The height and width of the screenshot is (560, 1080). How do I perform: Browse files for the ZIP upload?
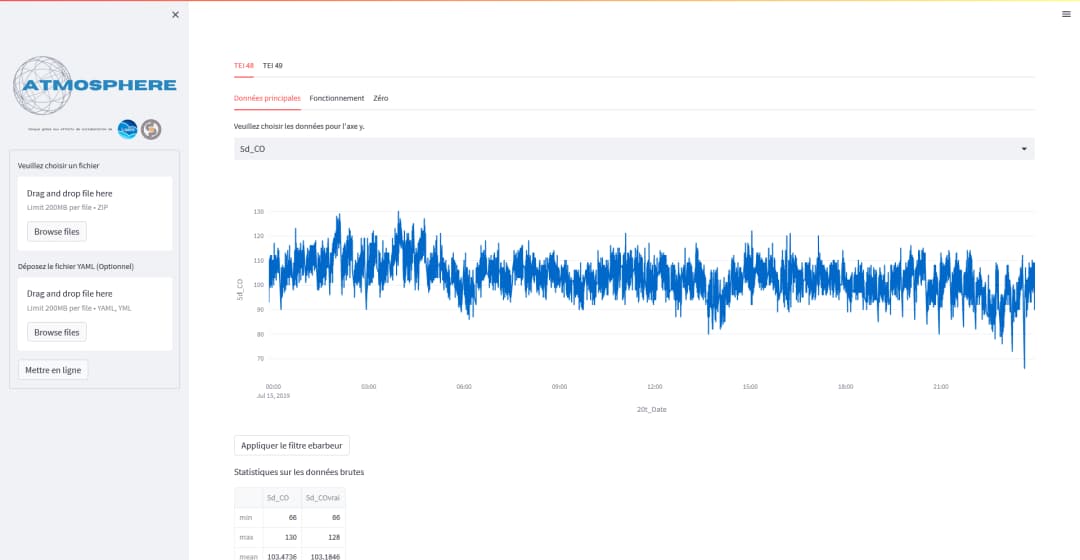(56, 231)
